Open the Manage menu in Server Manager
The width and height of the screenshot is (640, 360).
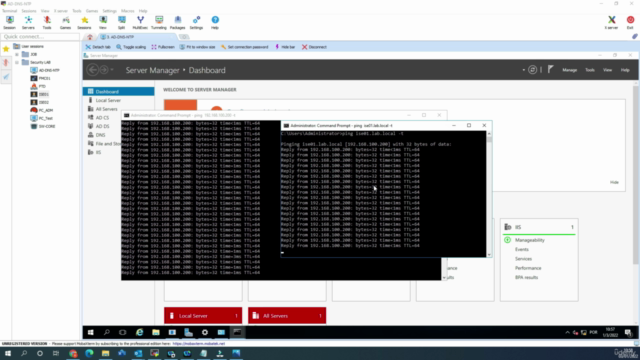(x=569, y=70)
